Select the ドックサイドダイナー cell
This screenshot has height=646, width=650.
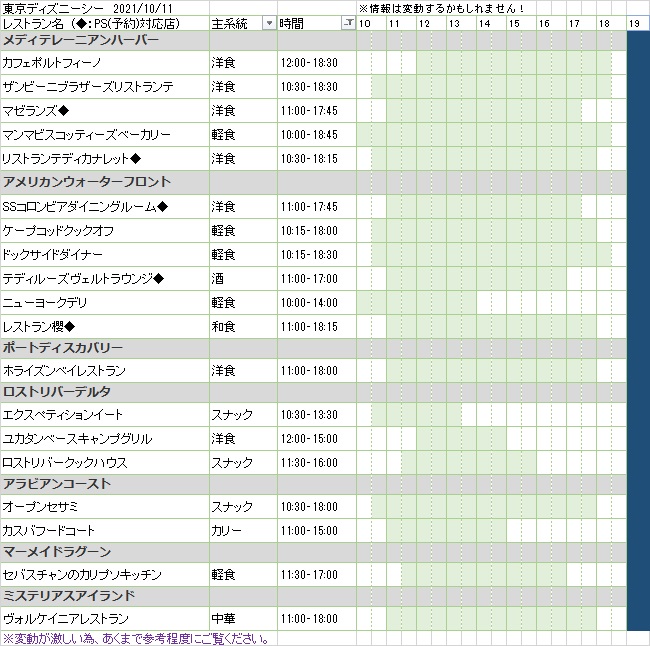coord(105,255)
